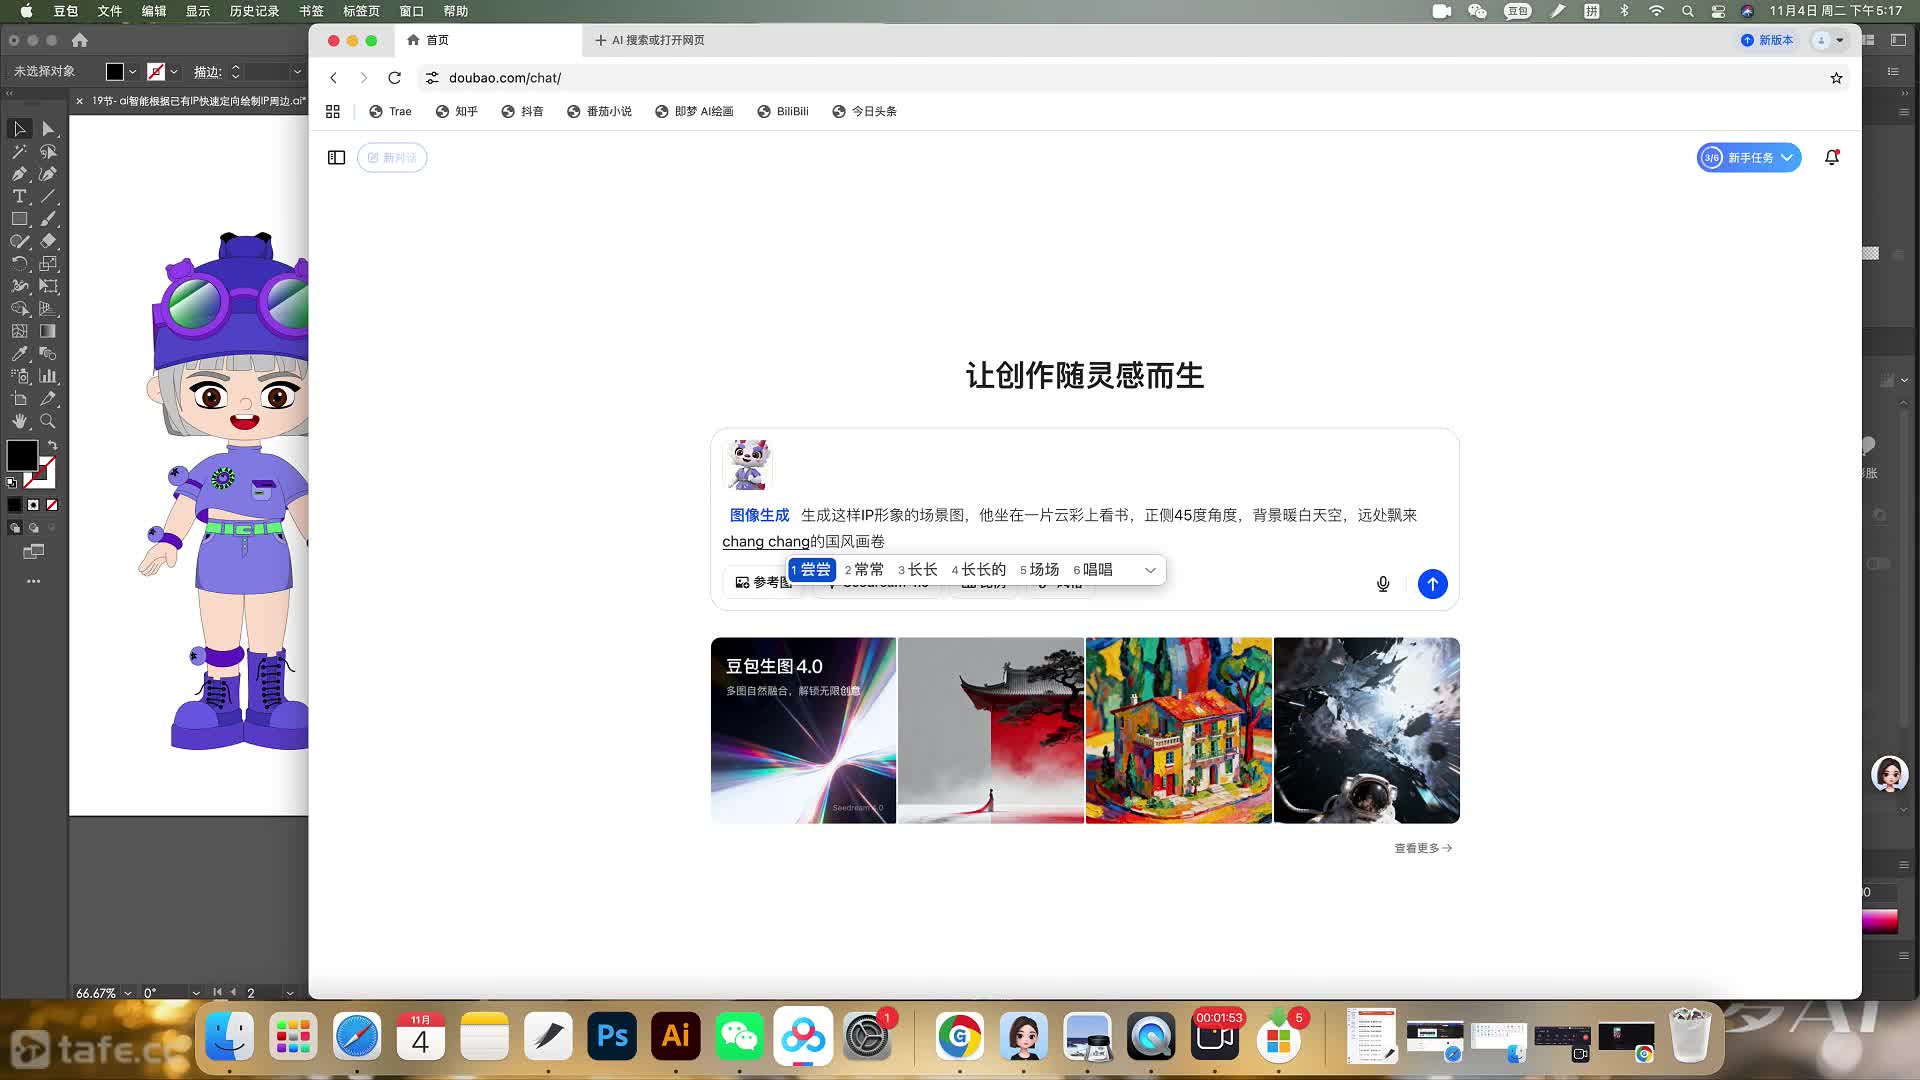
Task: Open the artboard number dropdown
Action: pyautogui.click(x=290, y=993)
